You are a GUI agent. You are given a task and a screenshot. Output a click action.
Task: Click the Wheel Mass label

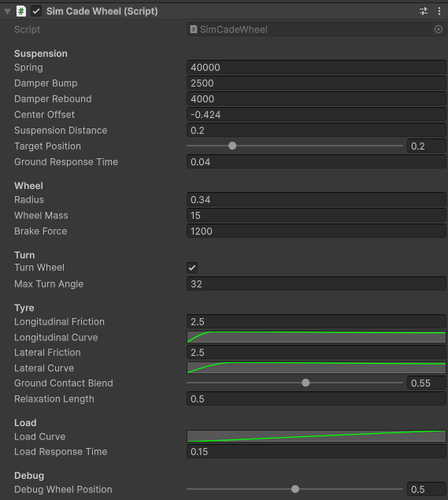pyautogui.click(x=41, y=215)
